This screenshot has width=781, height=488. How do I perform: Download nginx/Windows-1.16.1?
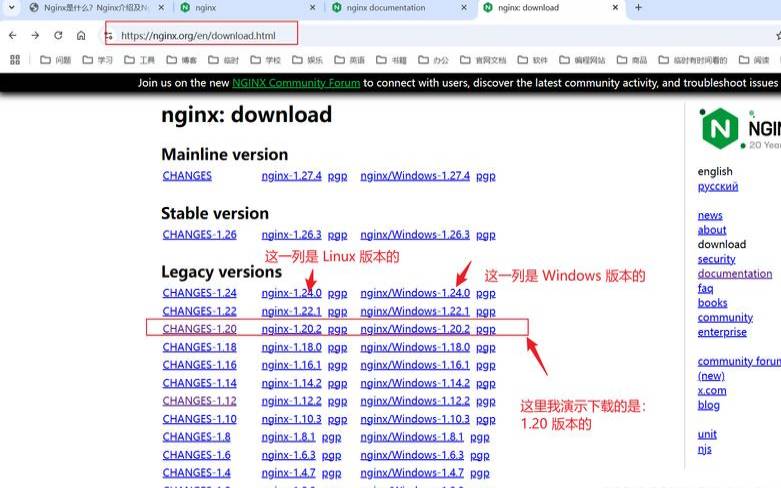pyautogui.click(x=415, y=365)
